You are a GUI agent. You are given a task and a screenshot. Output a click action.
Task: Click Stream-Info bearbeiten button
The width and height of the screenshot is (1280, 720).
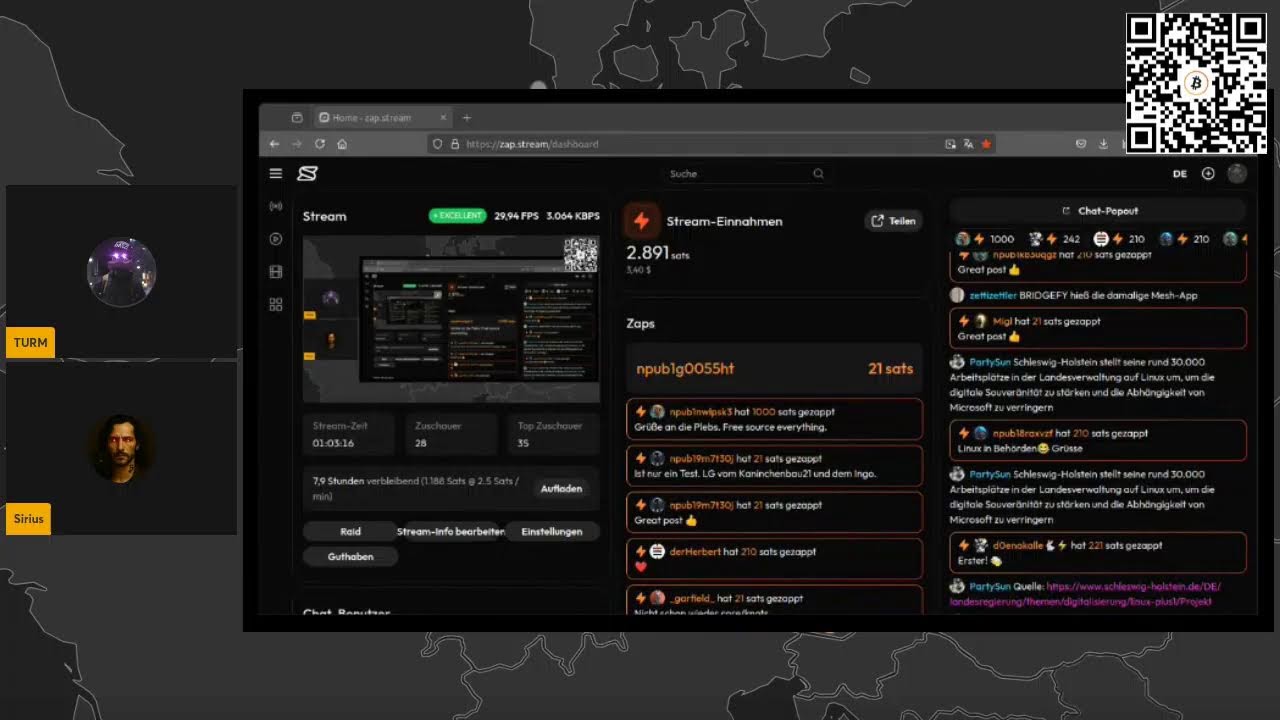click(x=451, y=531)
